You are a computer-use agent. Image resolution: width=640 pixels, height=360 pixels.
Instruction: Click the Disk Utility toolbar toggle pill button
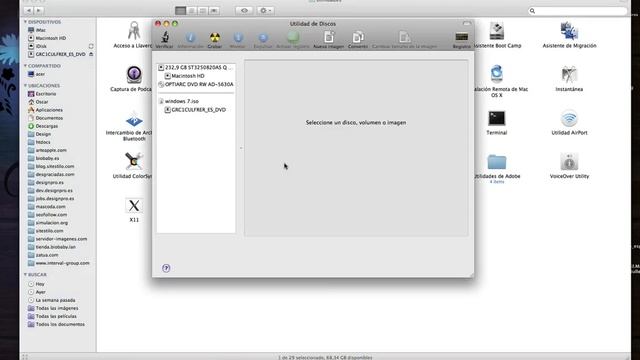tap(467, 24)
